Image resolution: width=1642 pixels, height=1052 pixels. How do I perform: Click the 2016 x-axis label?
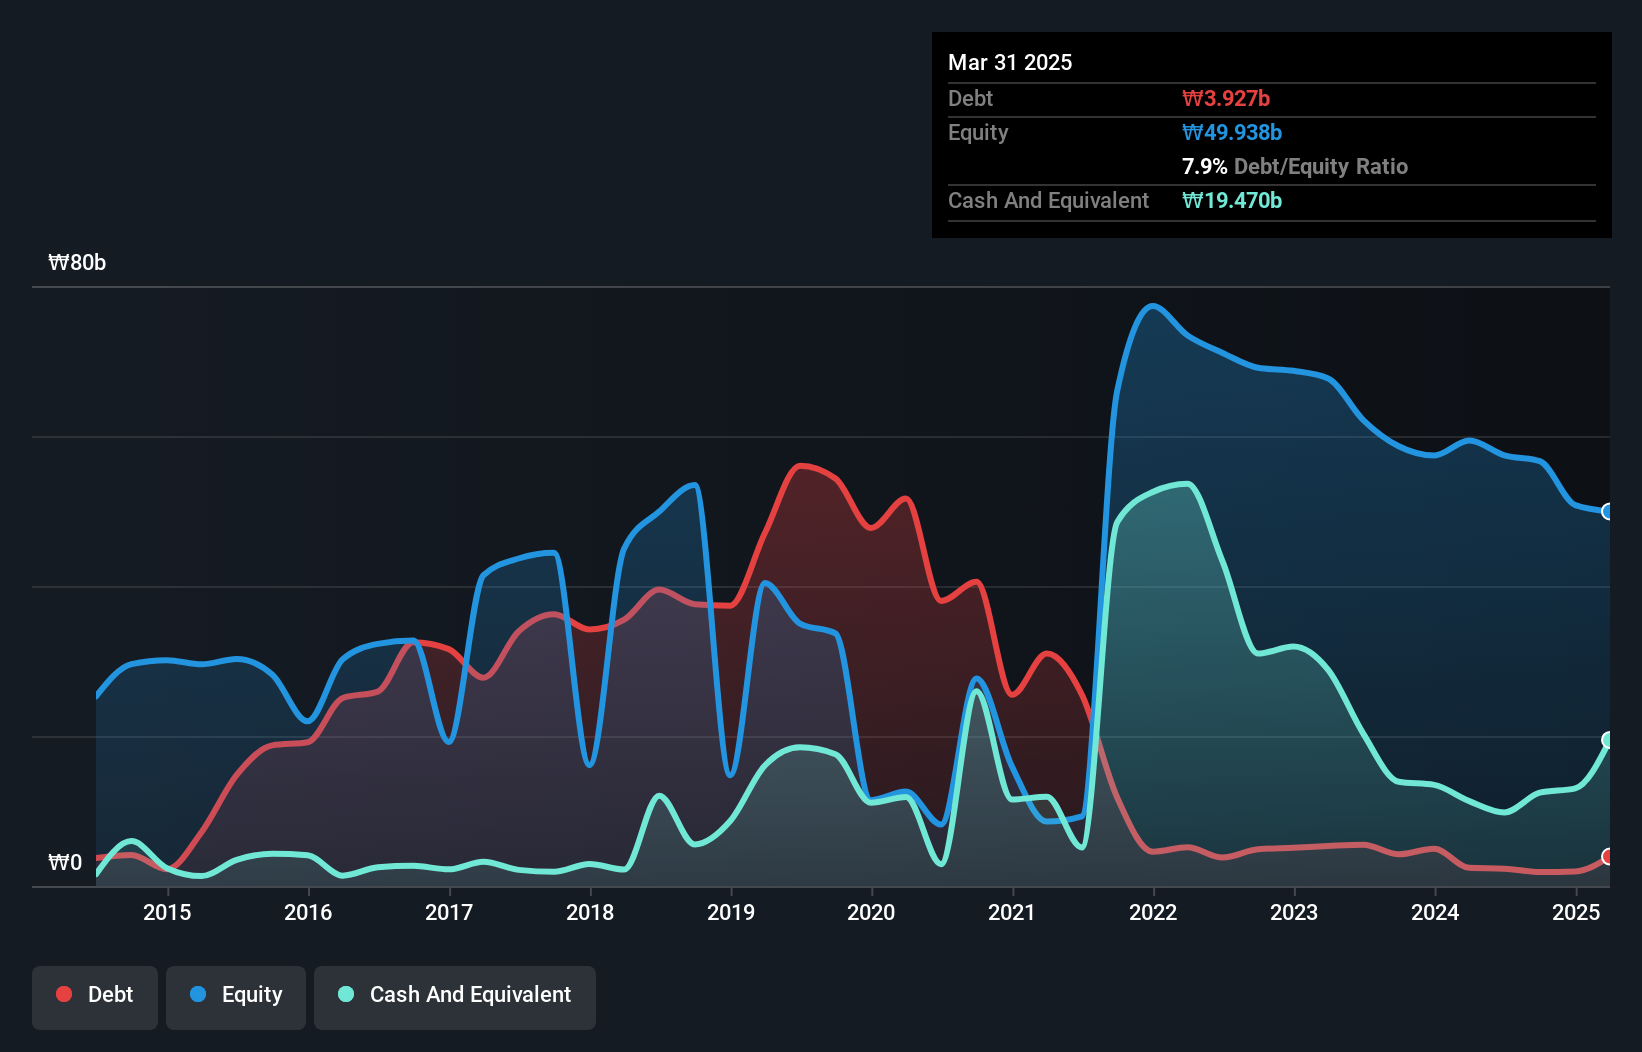[308, 912]
